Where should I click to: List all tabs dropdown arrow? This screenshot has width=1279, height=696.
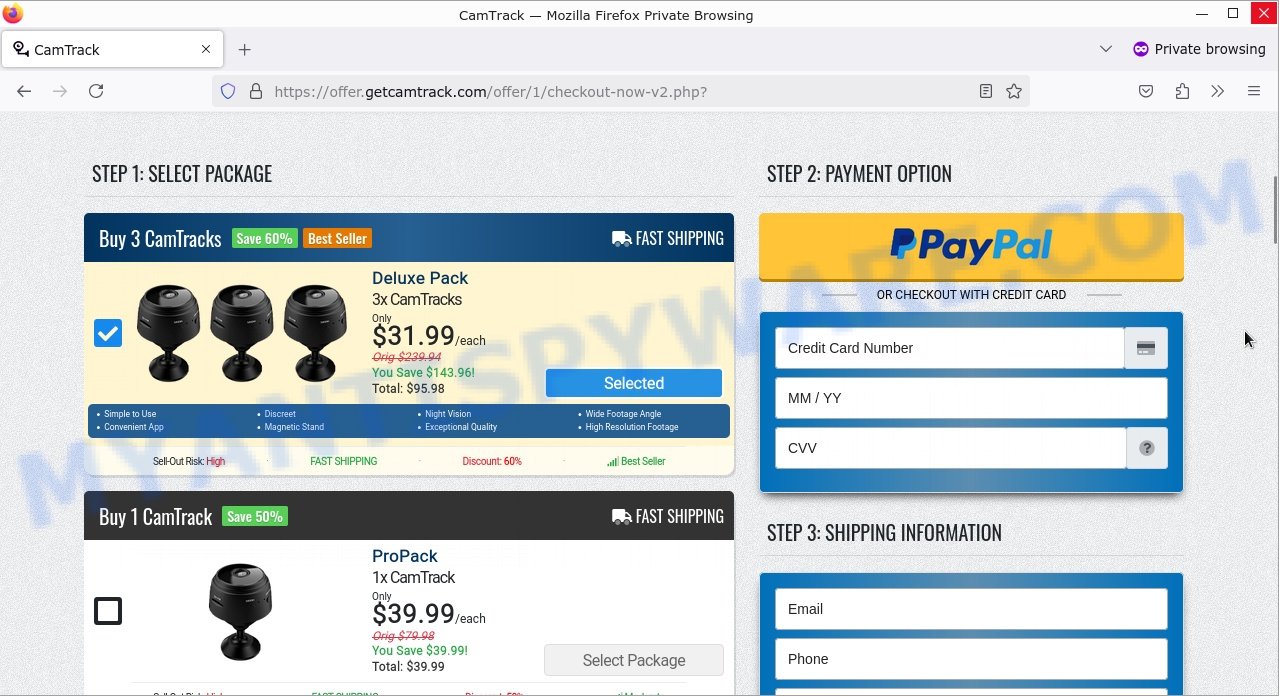pos(1106,49)
